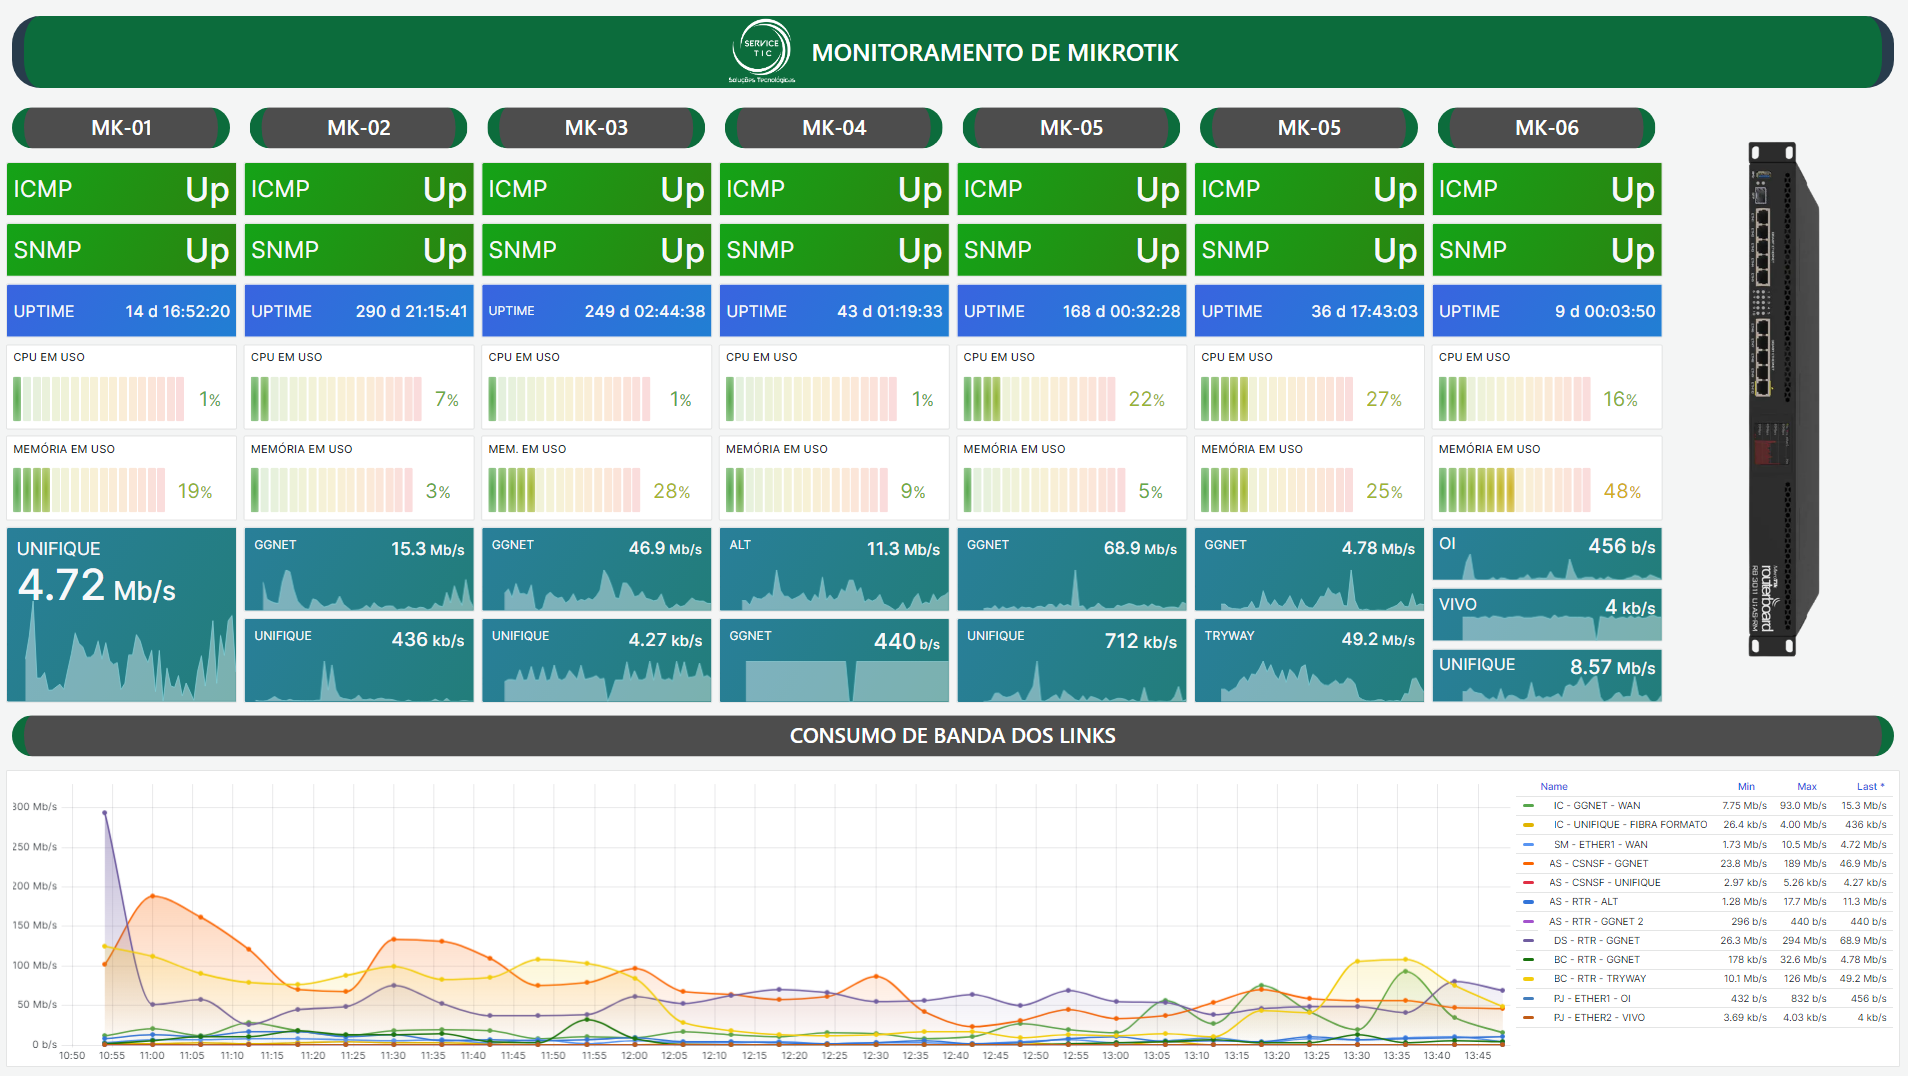This screenshot has width=1908, height=1076.
Task: Click the MONITORAMENTO DE MIKROTIK title
Action: coord(995,53)
